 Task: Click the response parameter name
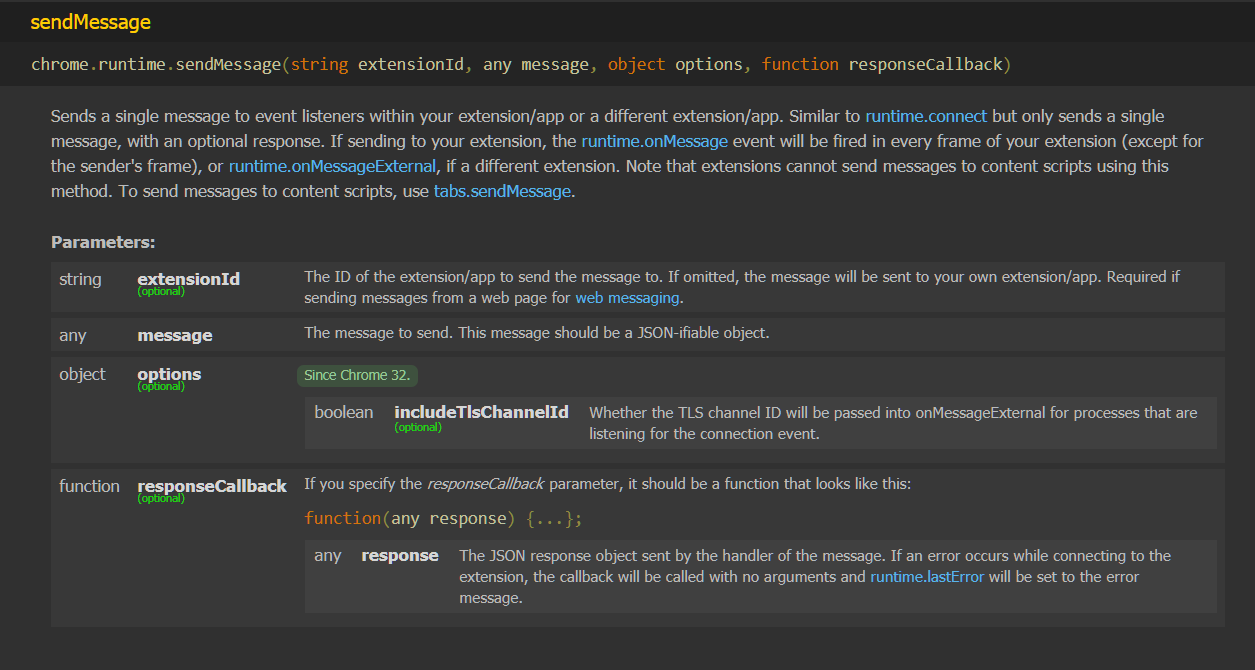click(x=399, y=555)
